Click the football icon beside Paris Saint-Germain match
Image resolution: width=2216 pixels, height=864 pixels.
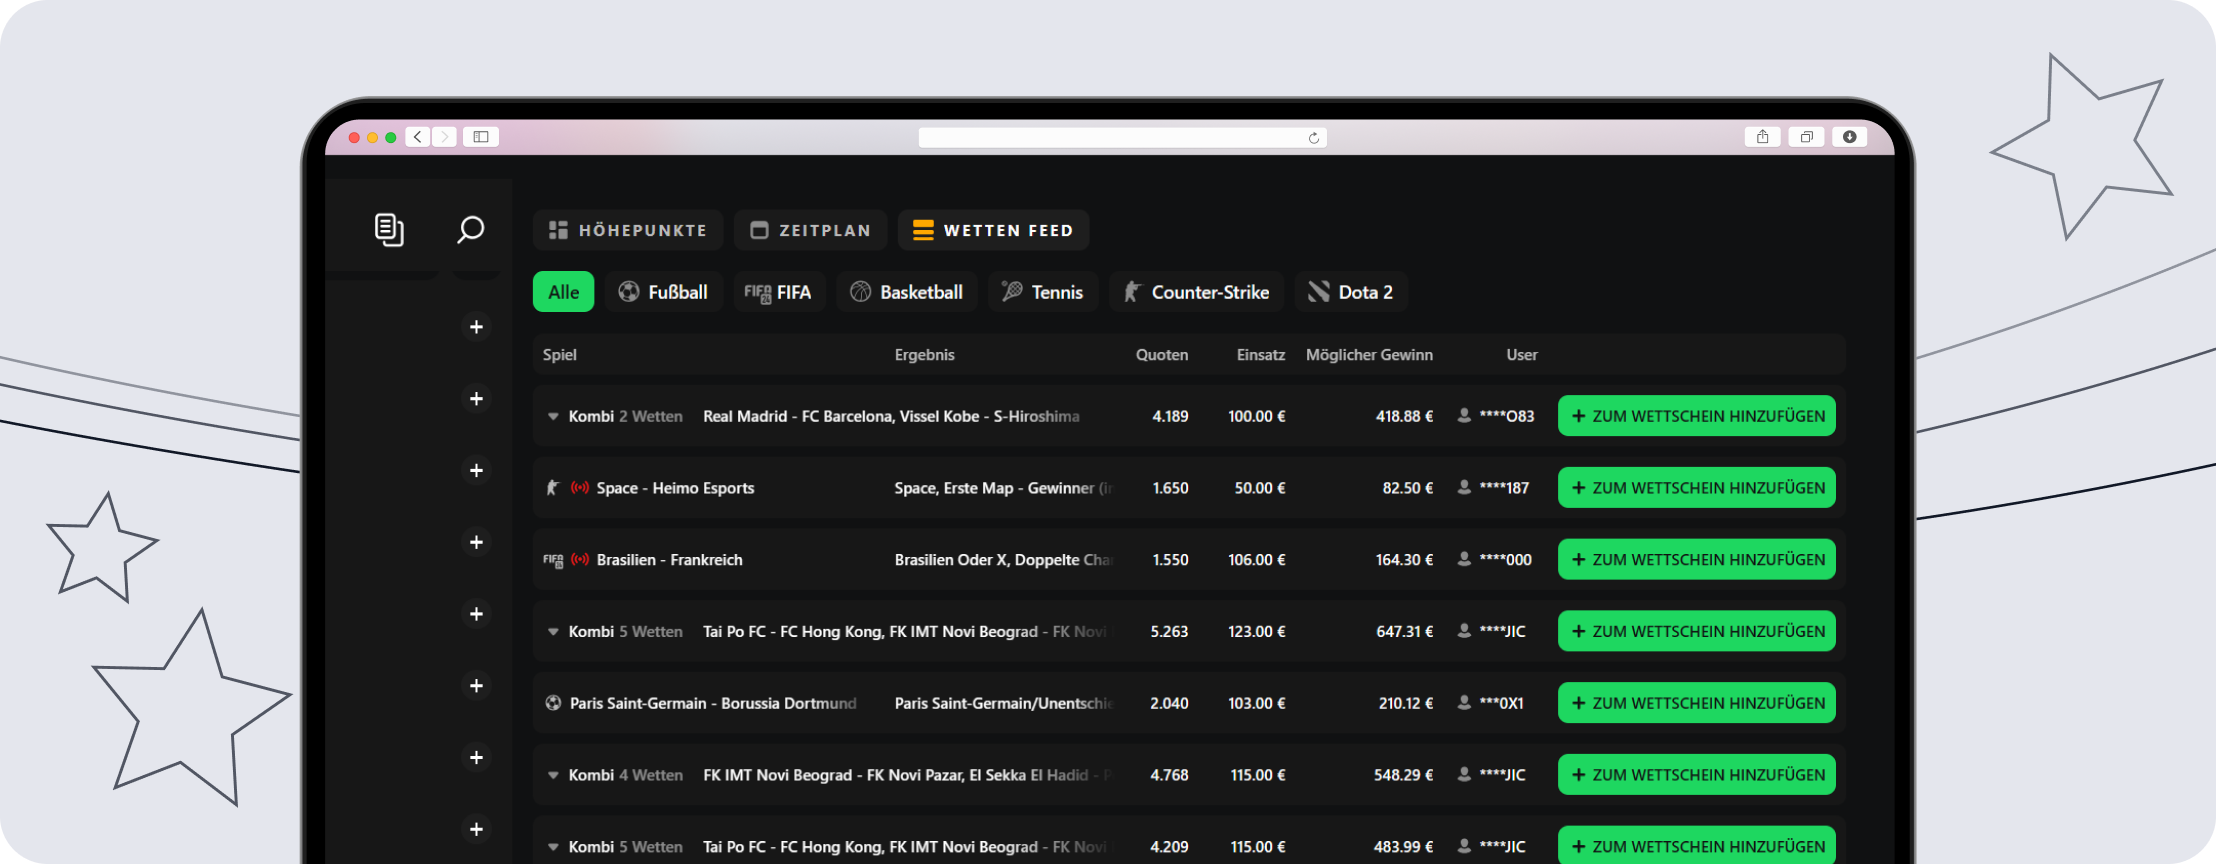(553, 703)
